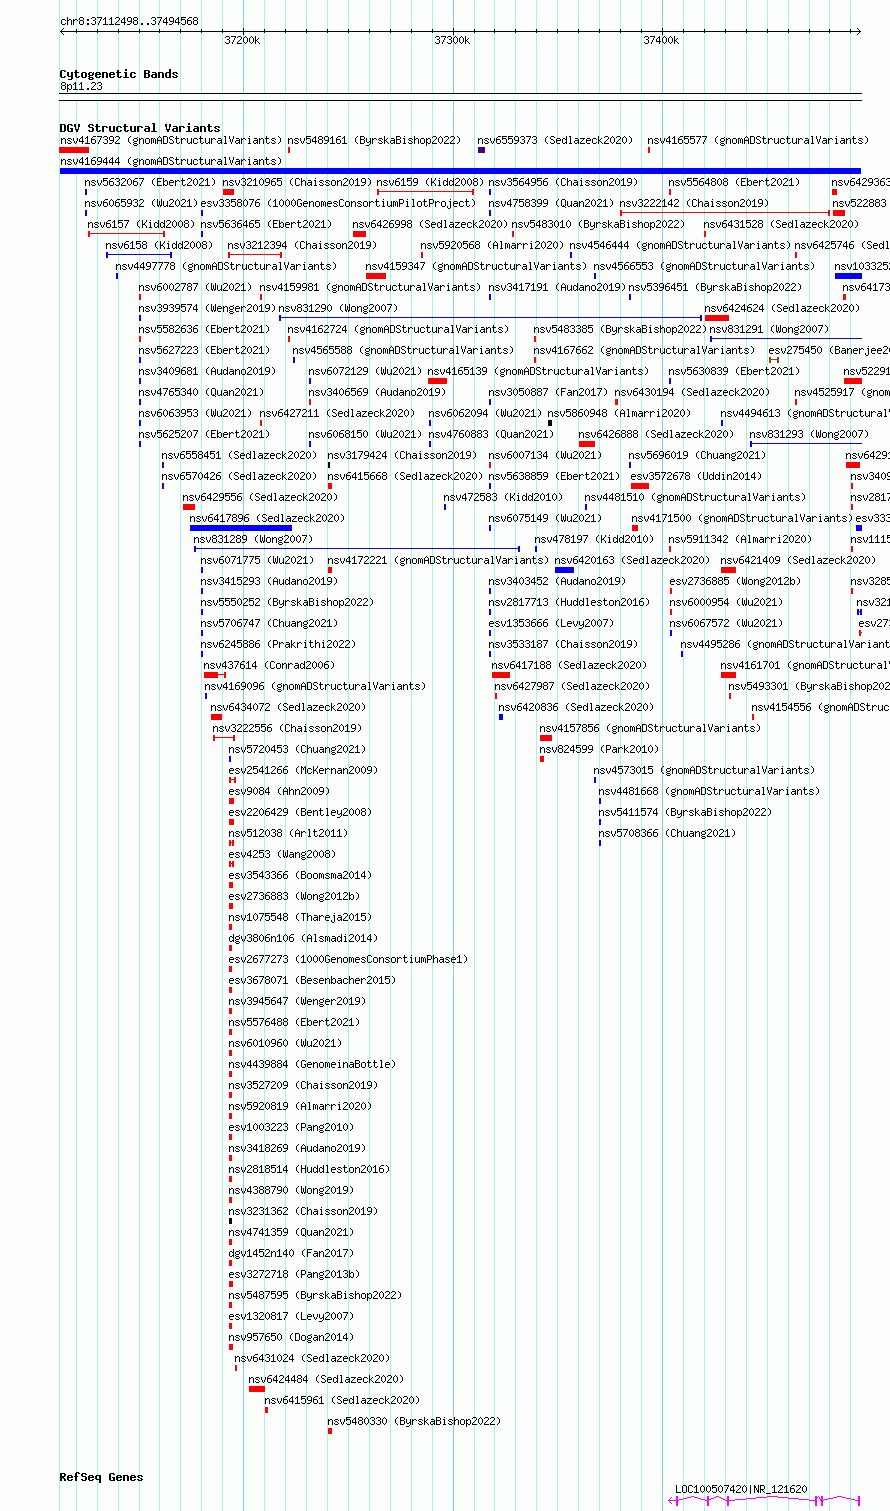The image size is (890, 1511).
Task: Open nsv4497778 gnomADStructuralVariants entry
Action: [x=227, y=266]
